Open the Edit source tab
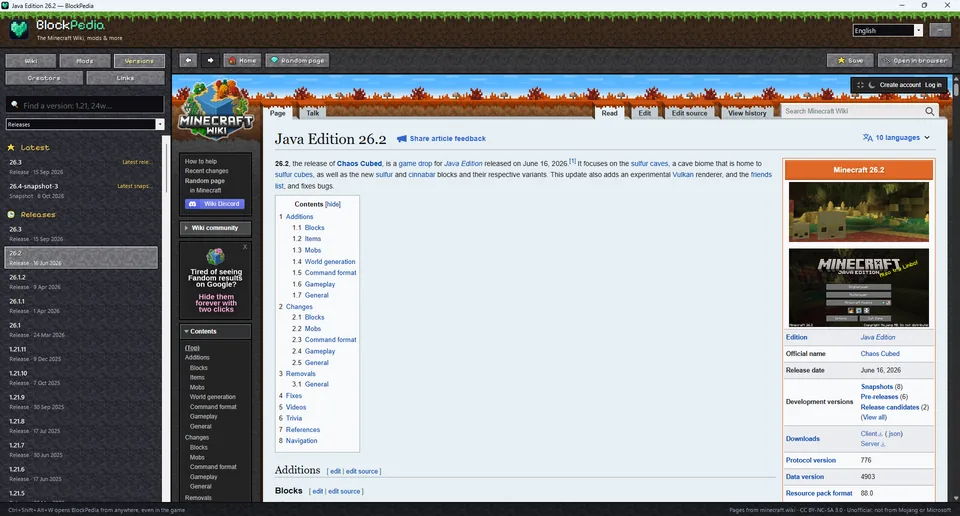This screenshot has height=516, width=960. 689,113
